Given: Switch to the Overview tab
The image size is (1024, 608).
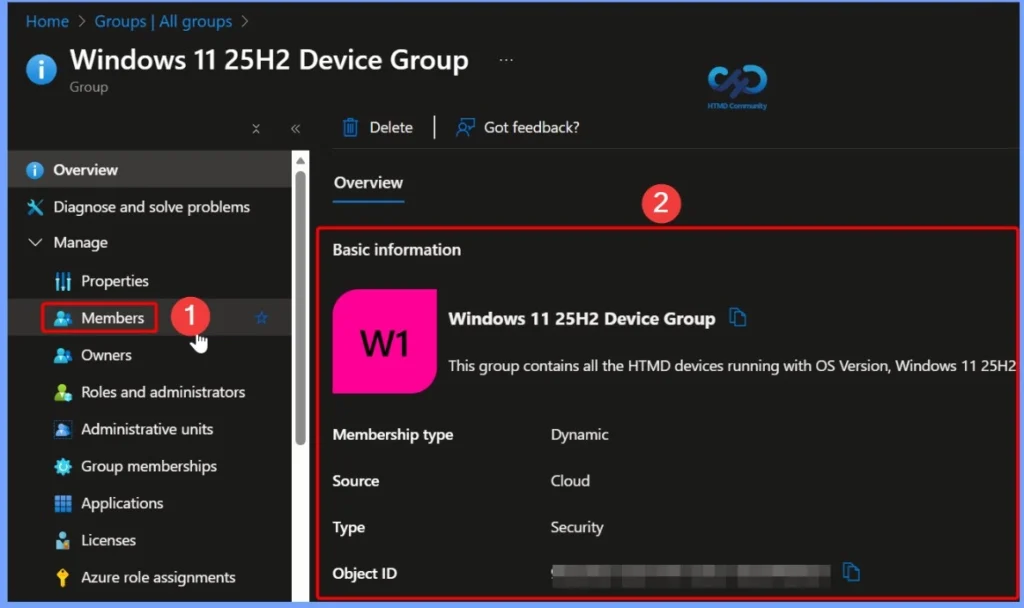Looking at the screenshot, I should pyautogui.click(x=368, y=183).
